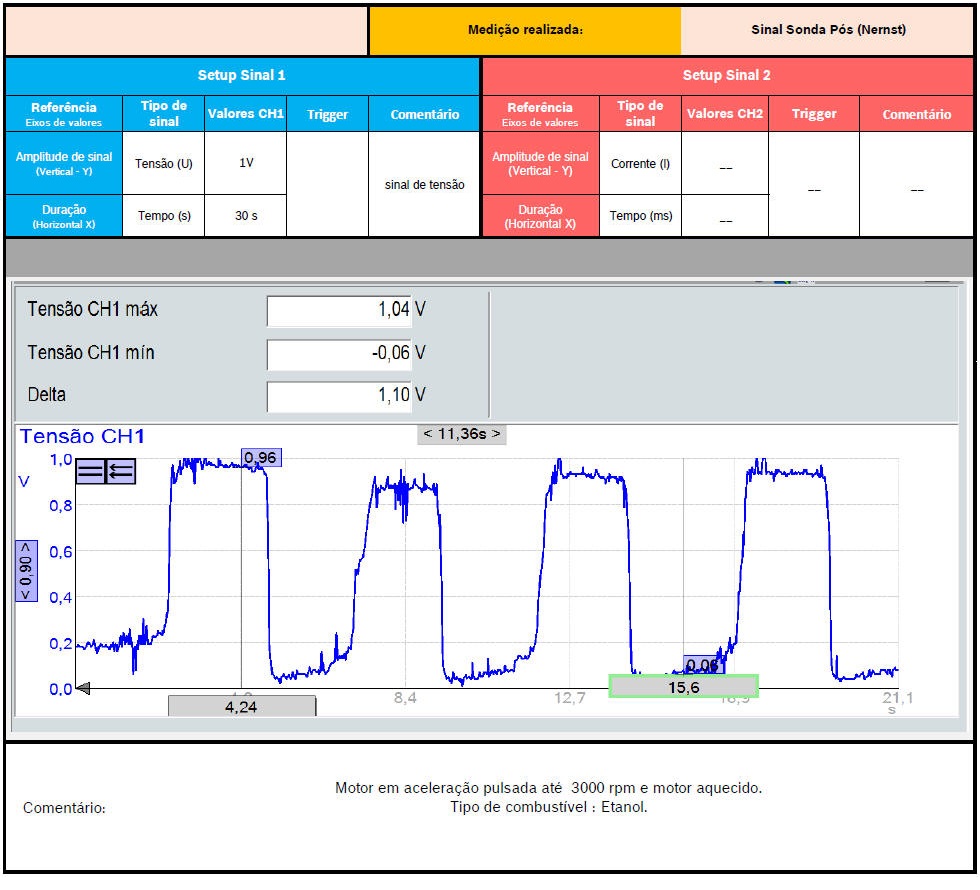
Task: Click the 'sinal de tensão' comment cell
Action: 424,185
